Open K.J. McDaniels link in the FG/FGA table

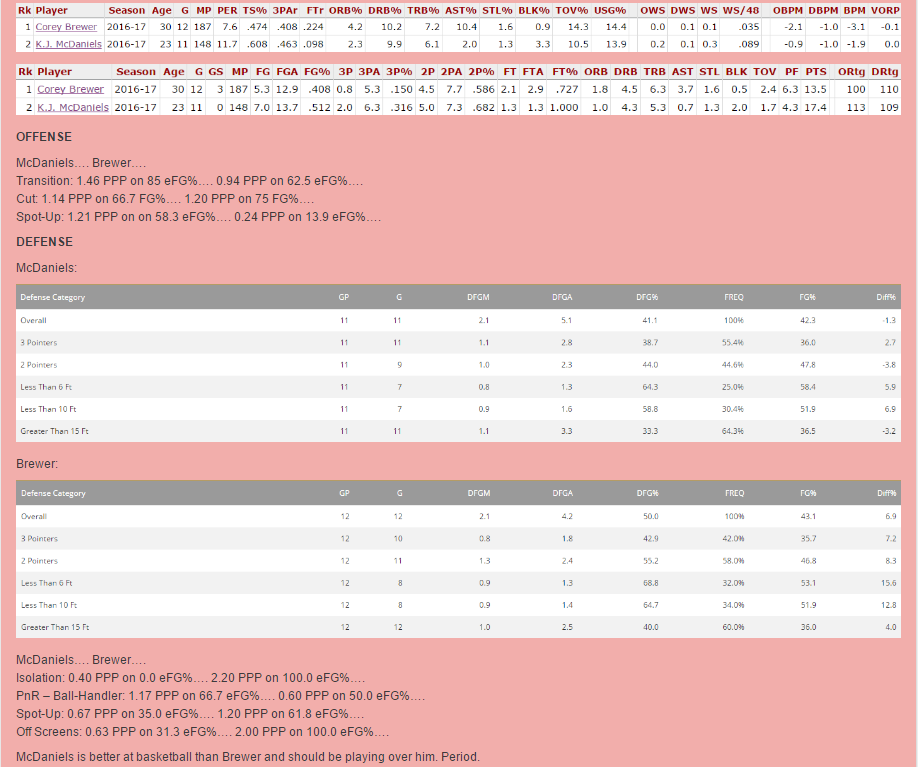(x=73, y=107)
